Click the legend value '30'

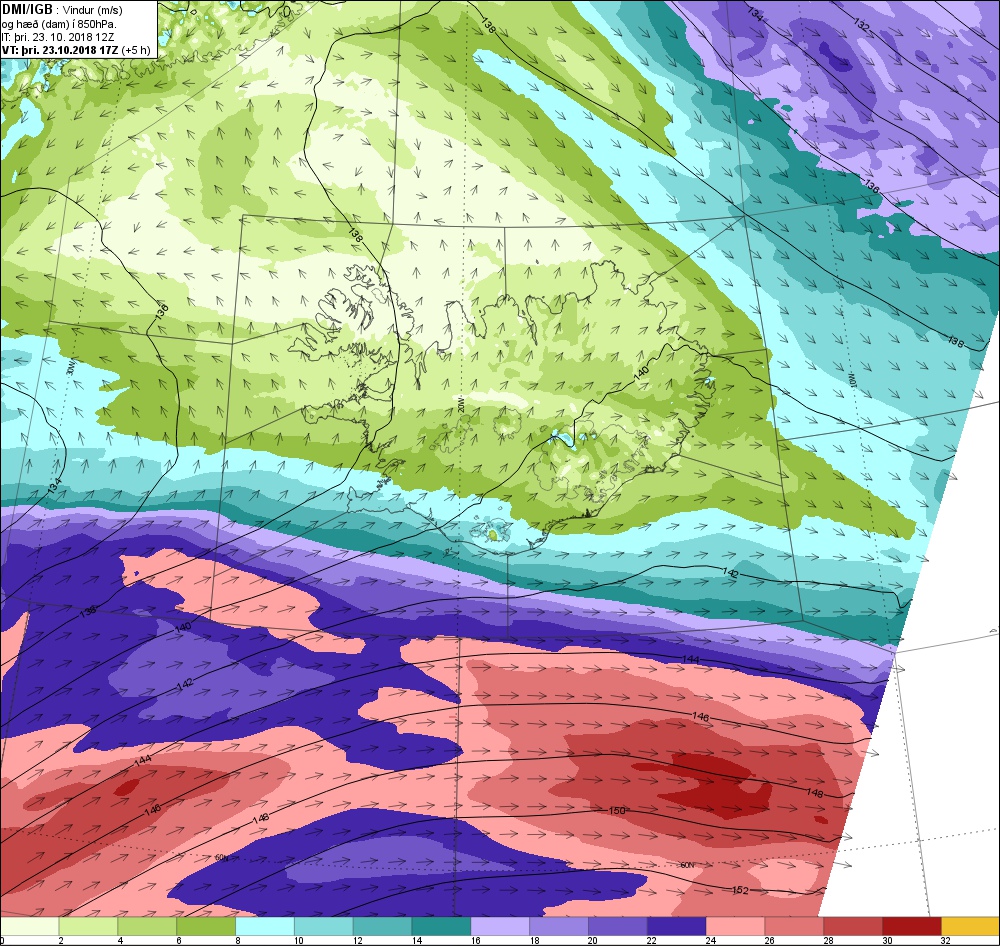point(887,940)
